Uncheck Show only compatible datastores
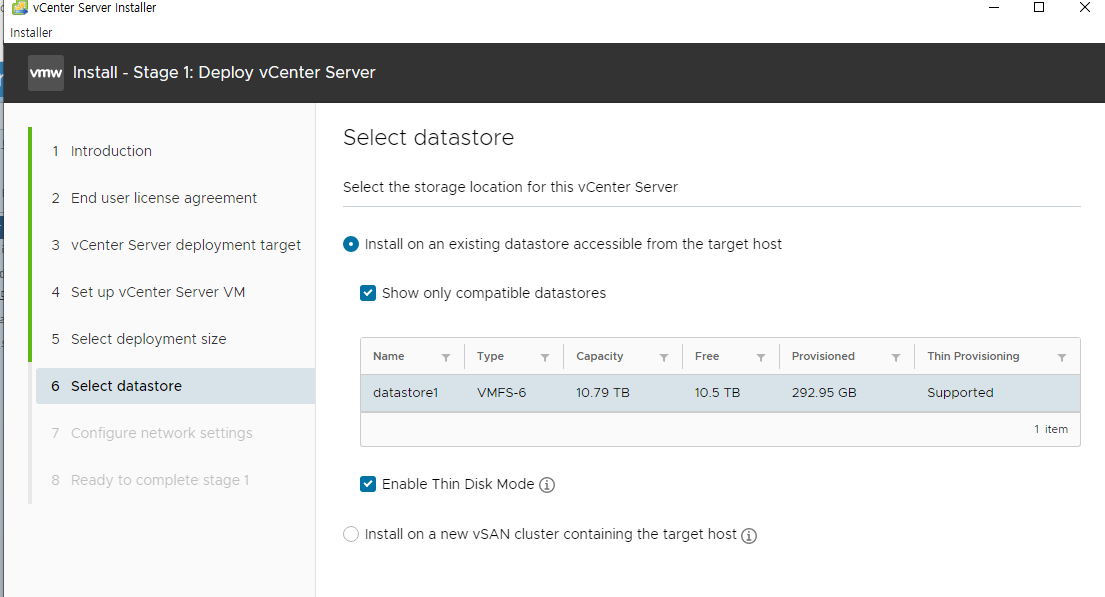The height and width of the screenshot is (597, 1105). point(368,293)
